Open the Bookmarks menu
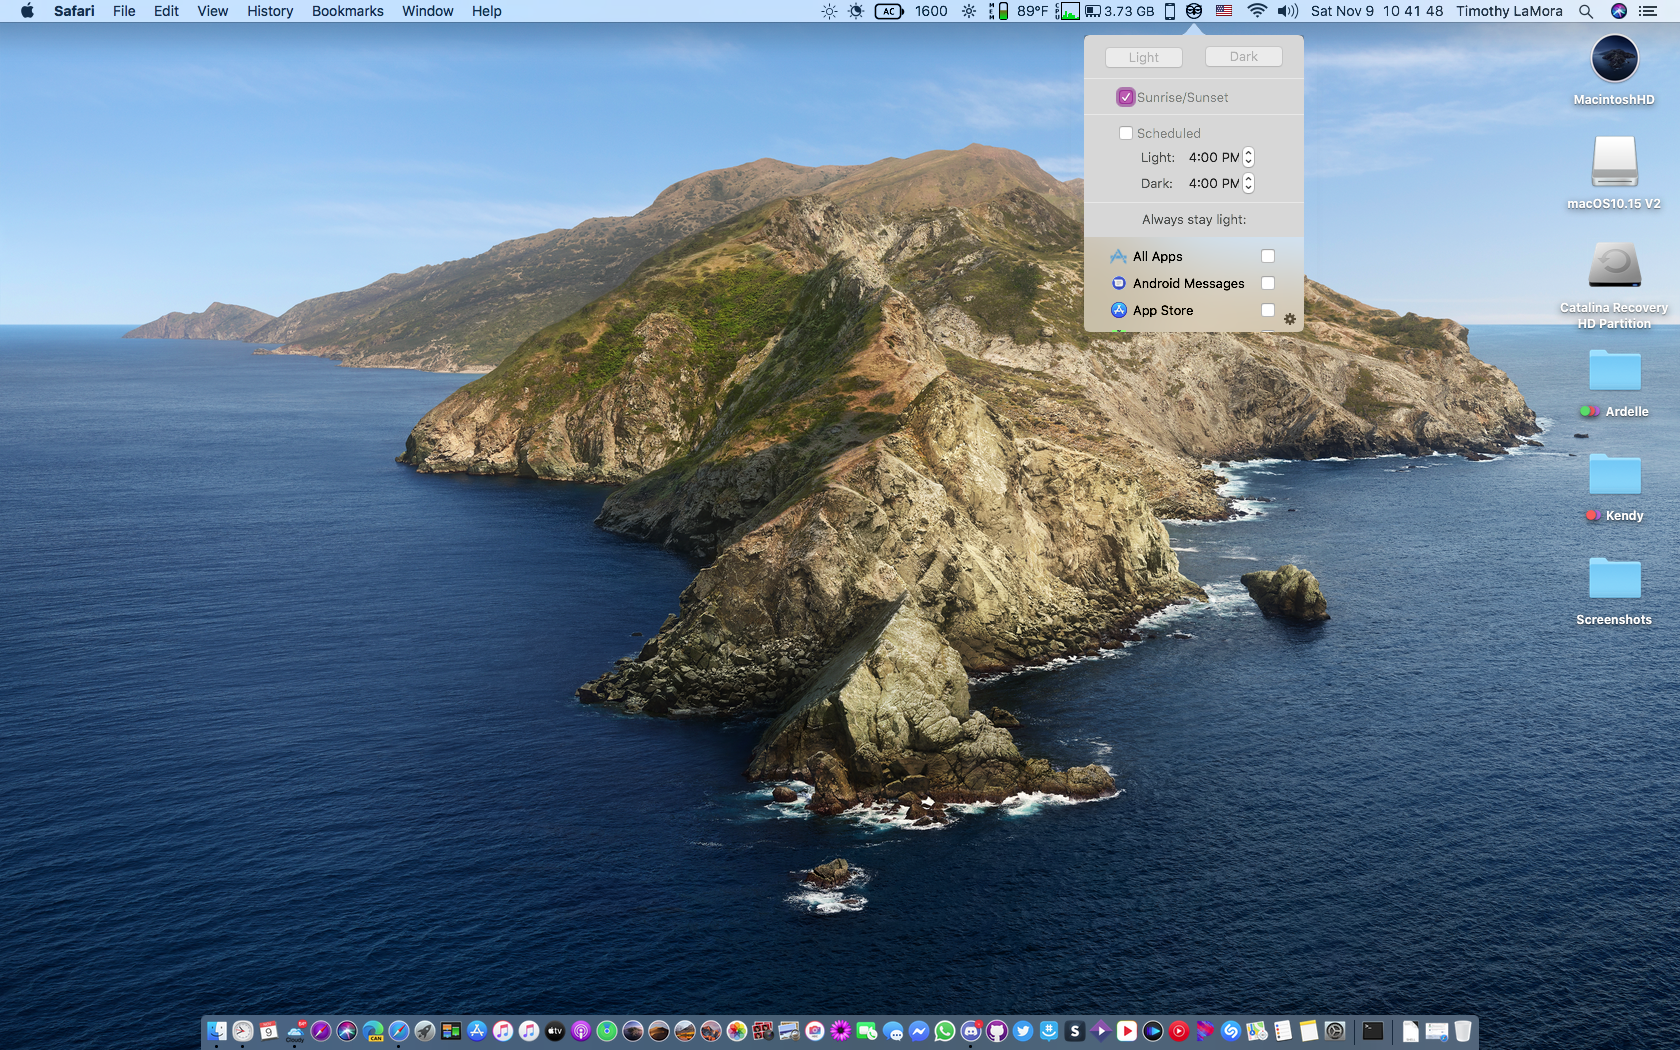The height and width of the screenshot is (1050, 1680). click(x=347, y=11)
